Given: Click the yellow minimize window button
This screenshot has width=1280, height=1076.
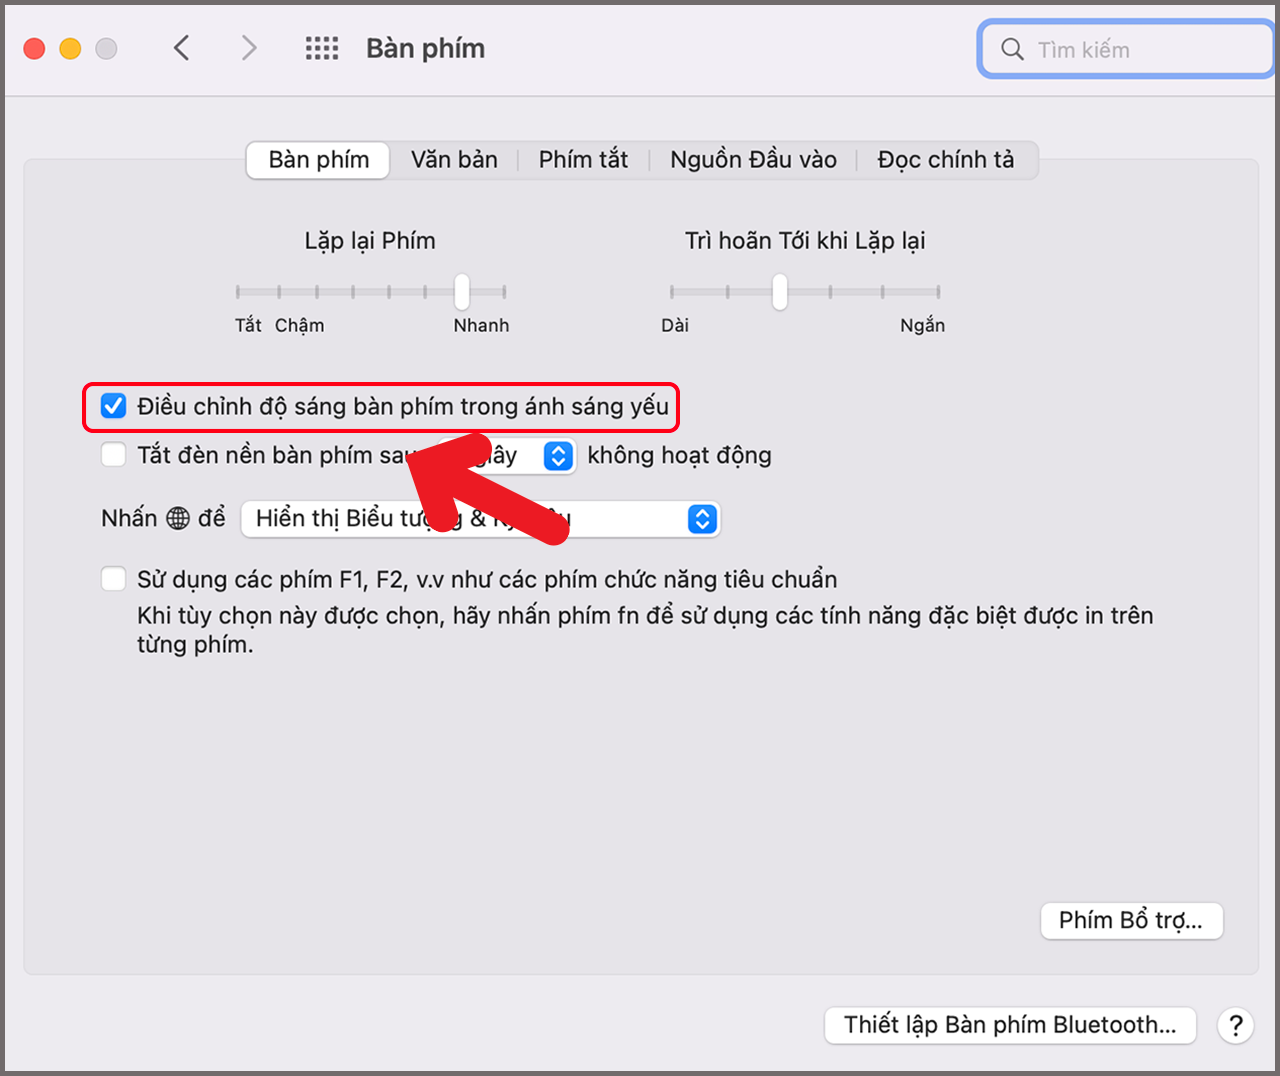Looking at the screenshot, I should (70, 48).
